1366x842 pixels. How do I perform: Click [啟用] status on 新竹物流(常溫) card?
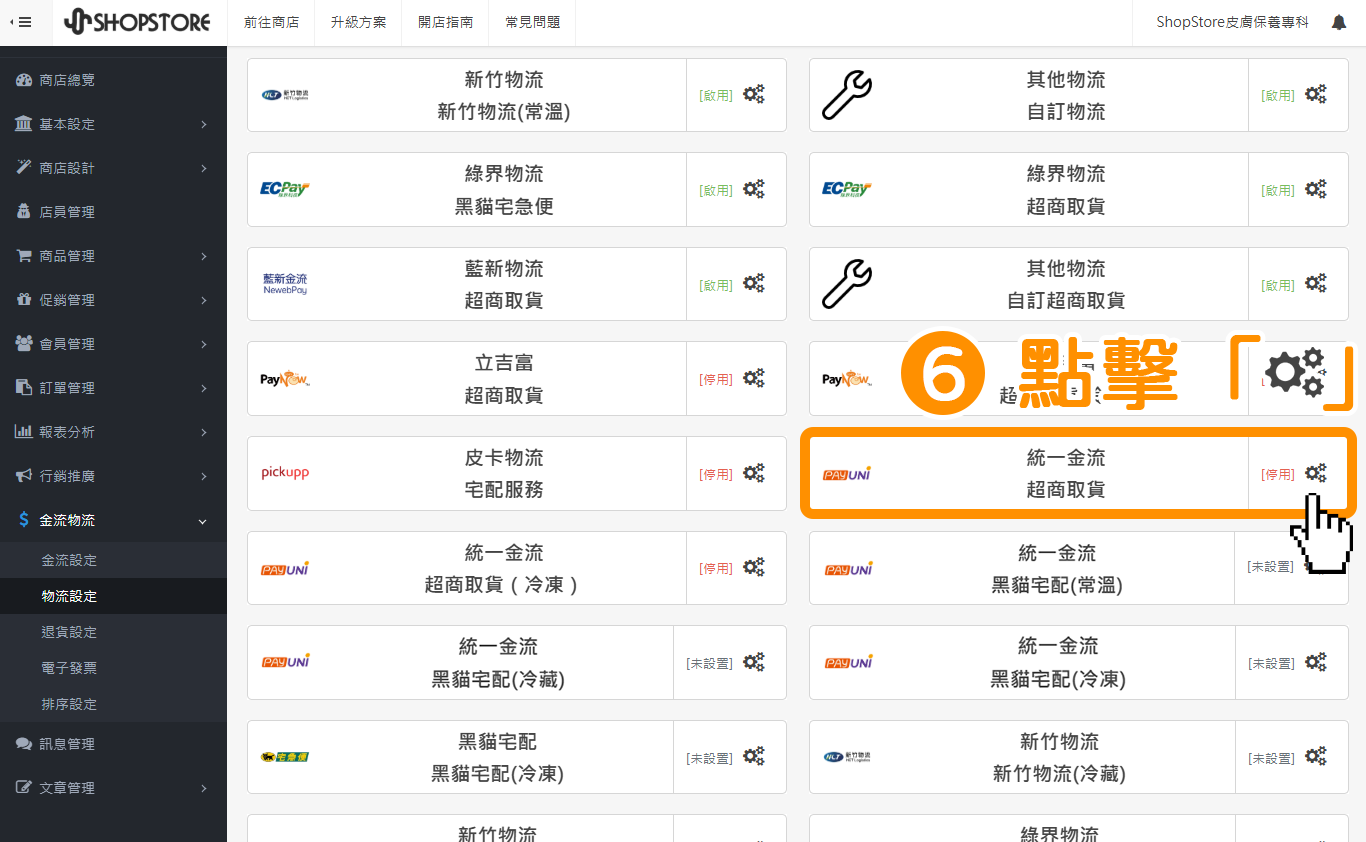pos(716,96)
